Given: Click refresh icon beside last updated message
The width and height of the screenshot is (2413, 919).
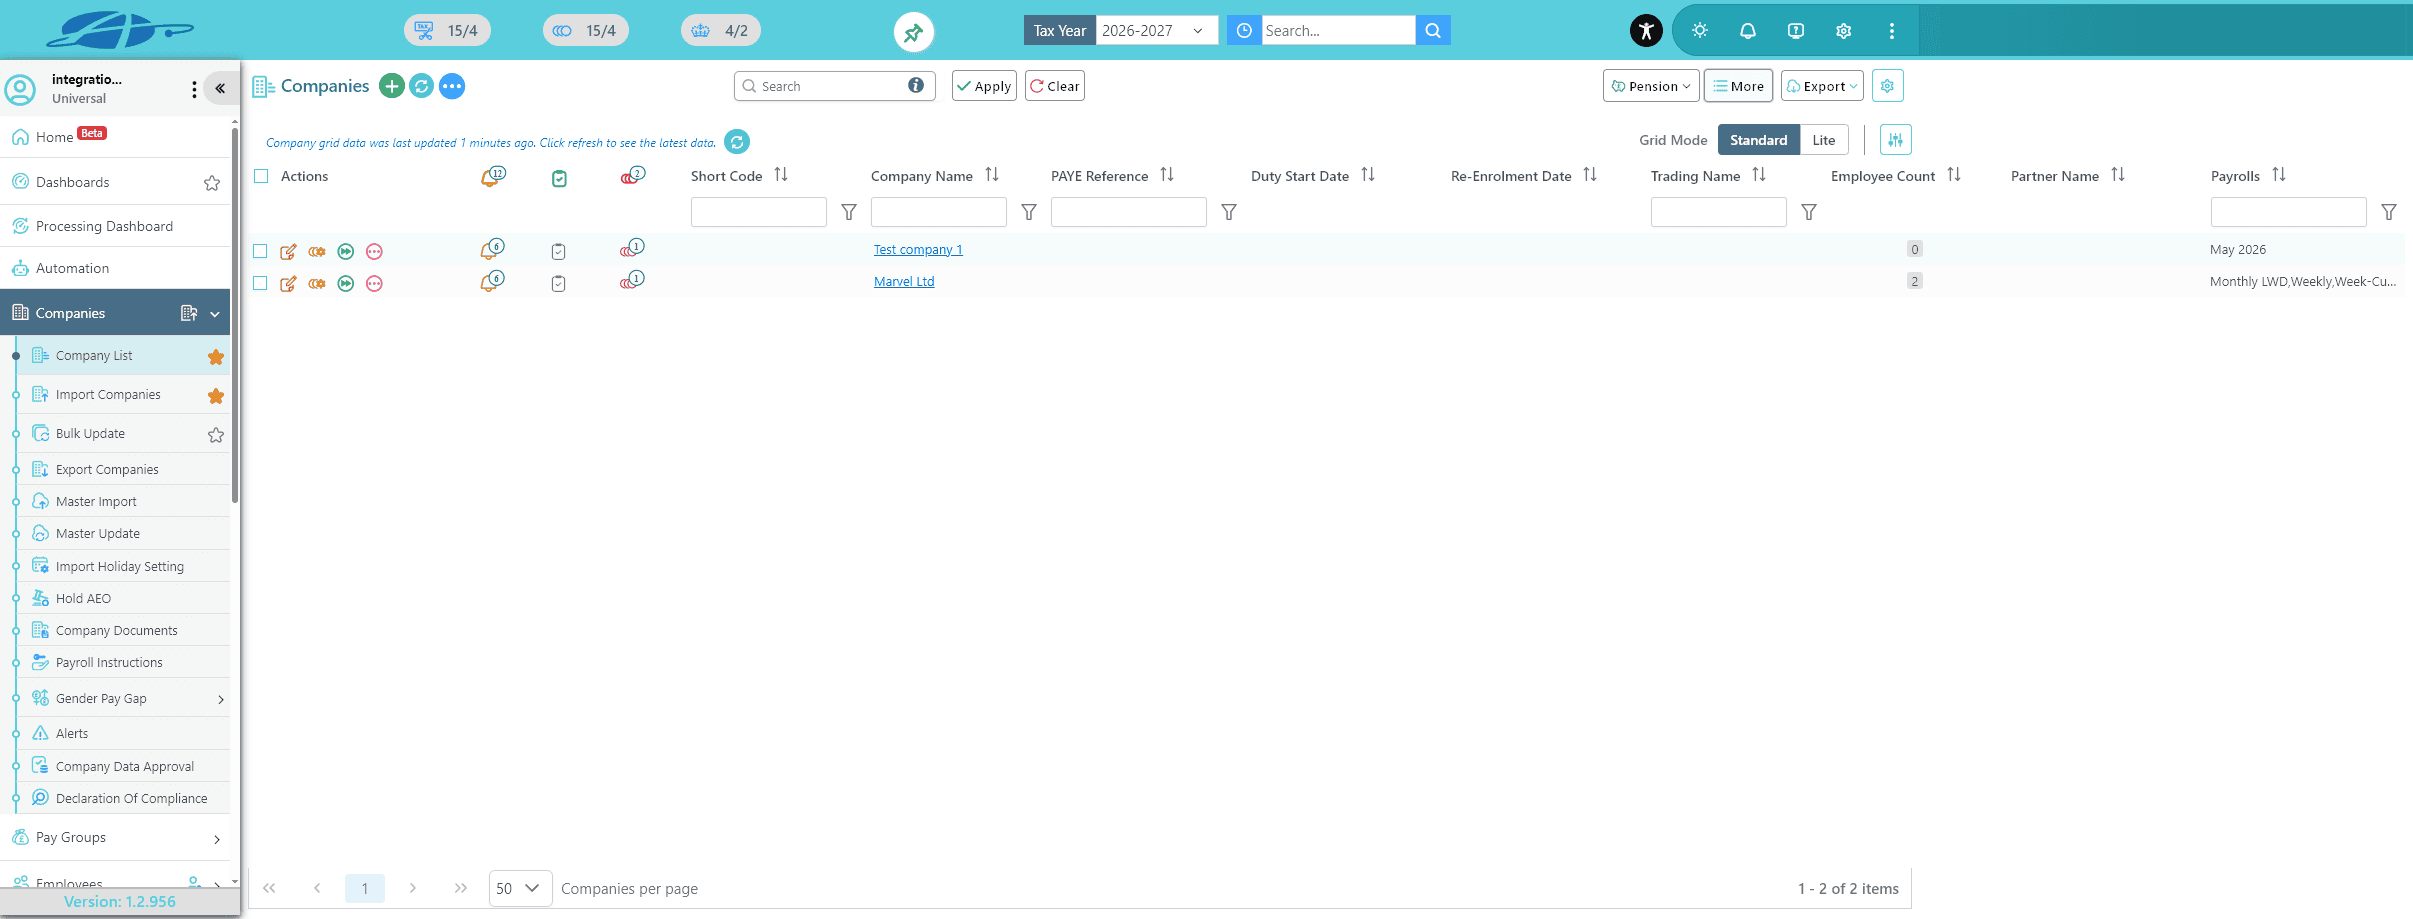Looking at the screenshot, I should [737, 142].
